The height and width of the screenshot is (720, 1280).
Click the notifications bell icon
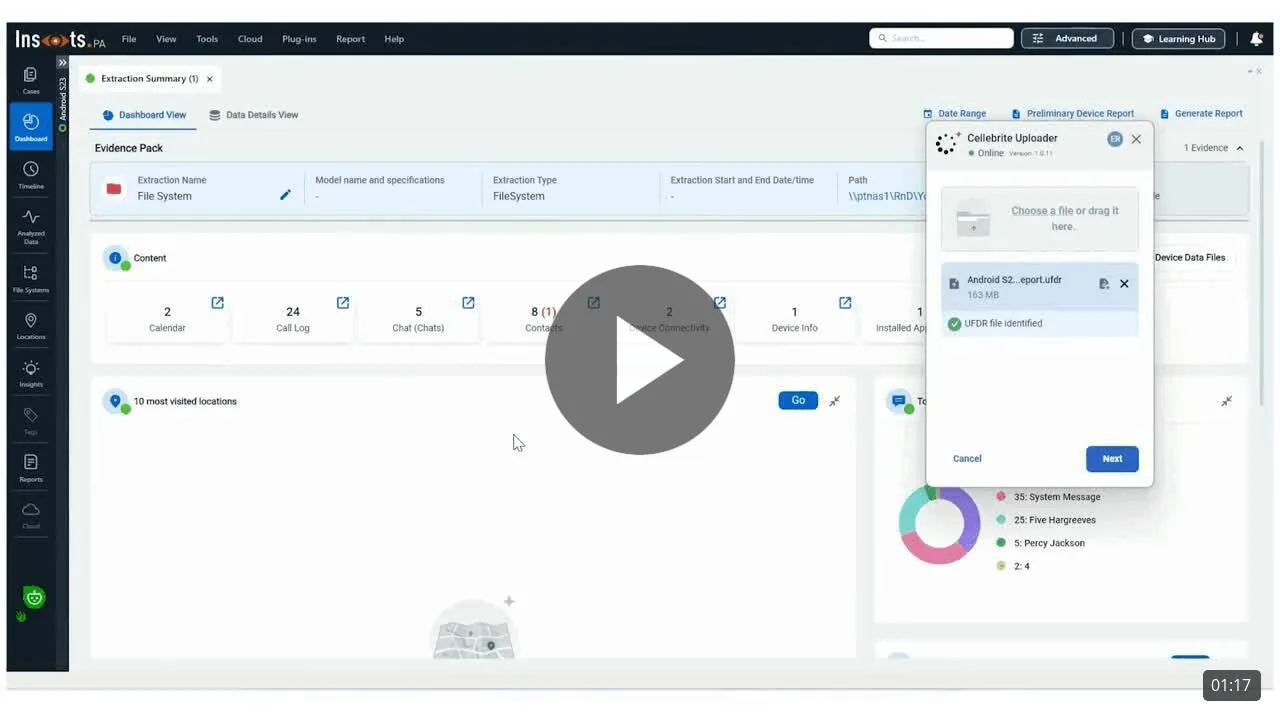coord(1256,39)
